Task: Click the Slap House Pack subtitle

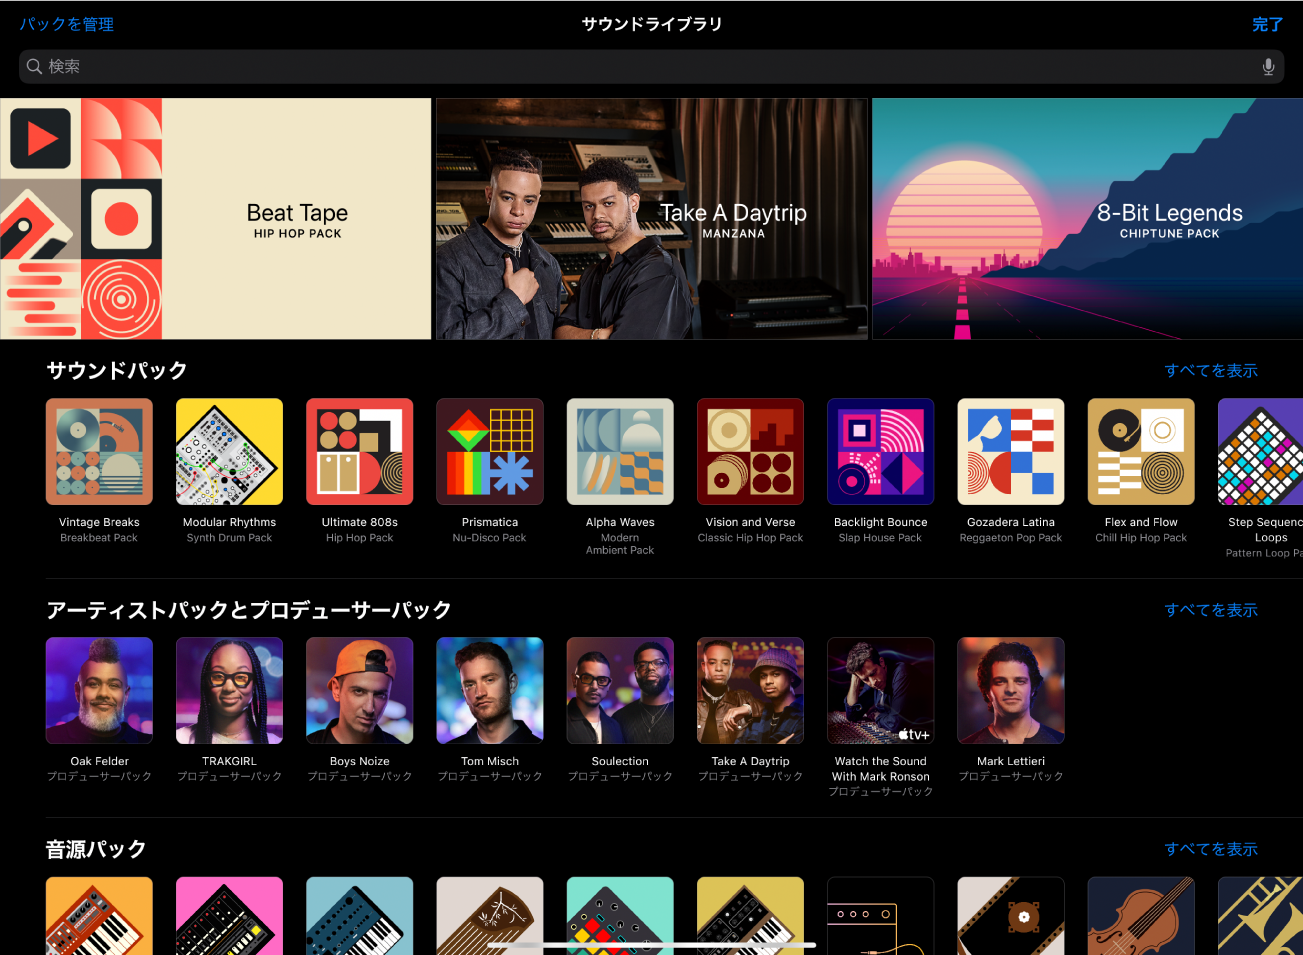Action: tap(881, 538)
